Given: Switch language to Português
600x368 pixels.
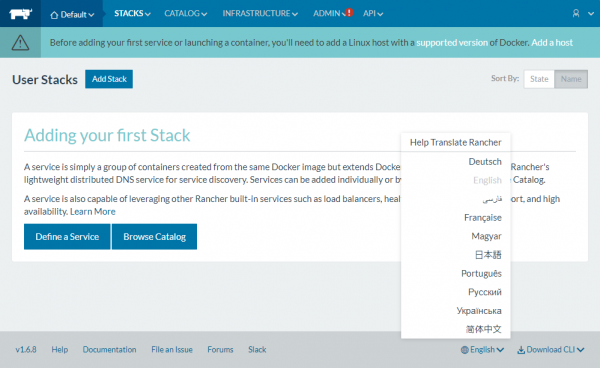Looking at the screenshot, I should coord(481,274).
